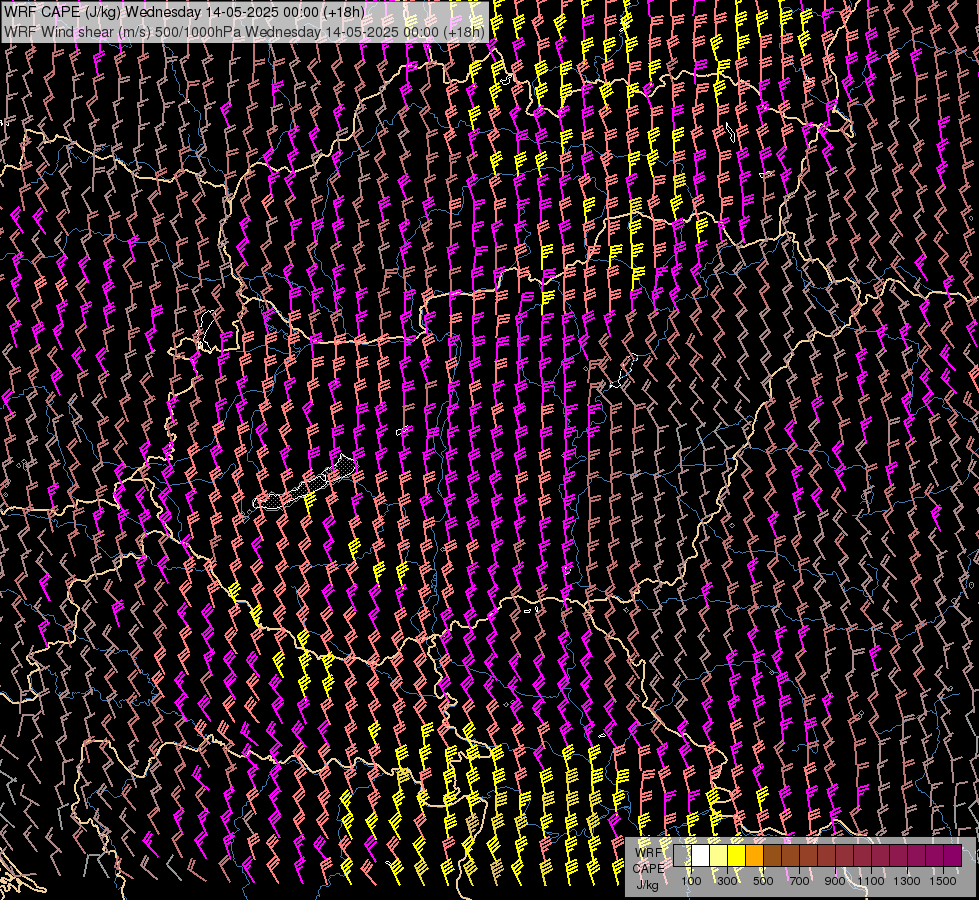Screen dimensions: 979x900
Task: Click the legend value 300
Action: point(727,881)
